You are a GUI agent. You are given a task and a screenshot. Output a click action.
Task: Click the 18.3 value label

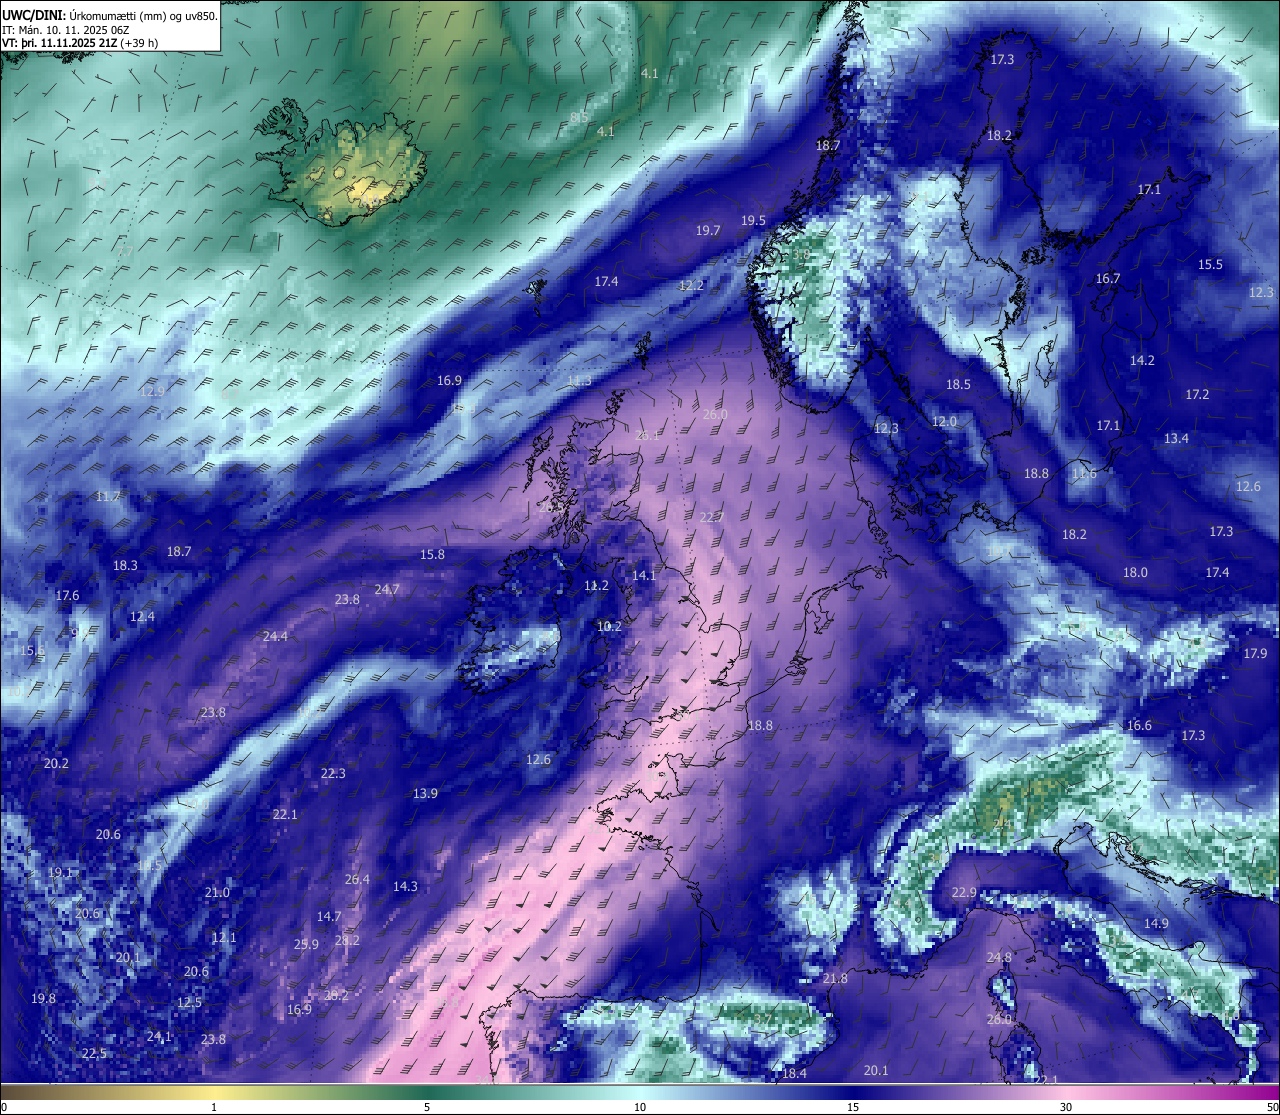125,565
